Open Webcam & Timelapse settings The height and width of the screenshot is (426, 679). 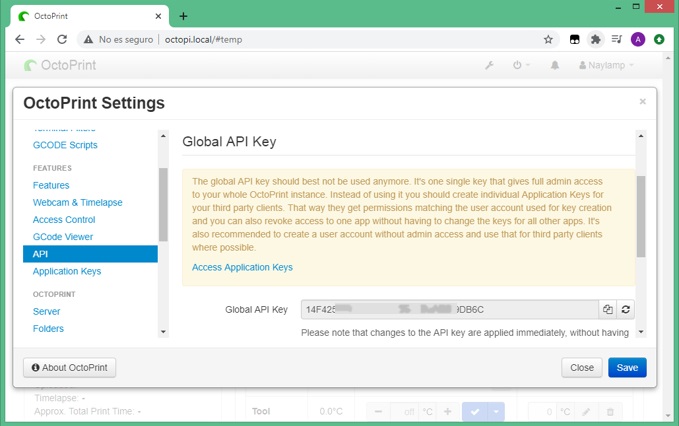pos(77,202)
